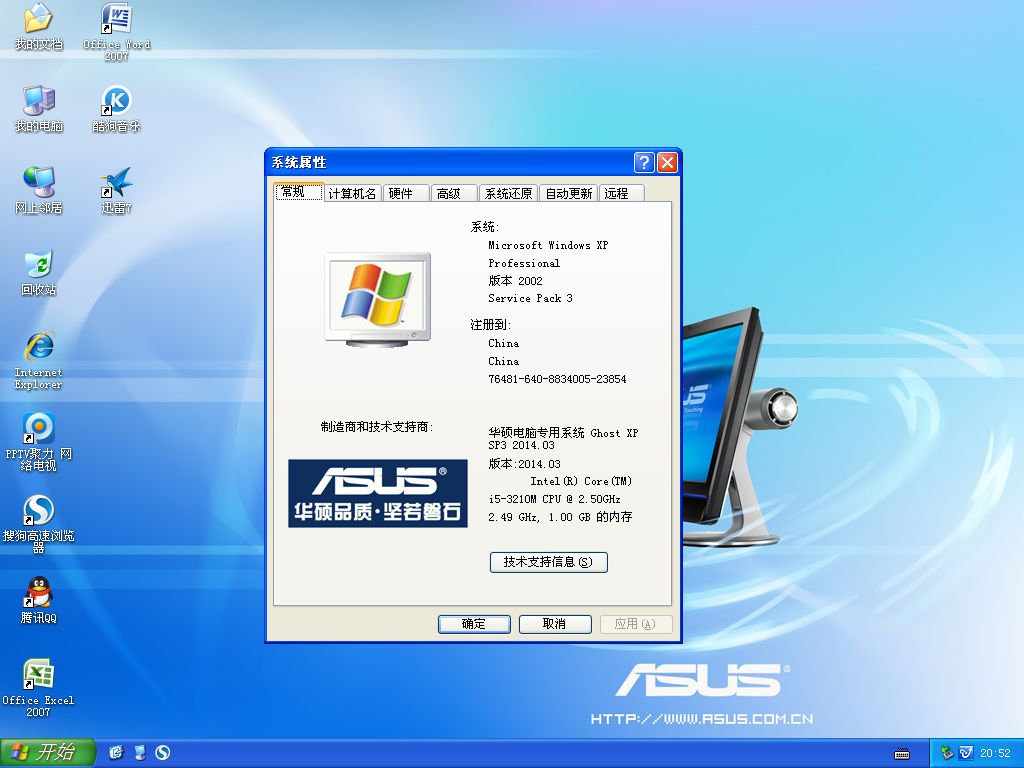This screenshot has height=768, width=1024.
Task: Open 腾讯QQ penguin icon
Action: (x=38, y=592)
